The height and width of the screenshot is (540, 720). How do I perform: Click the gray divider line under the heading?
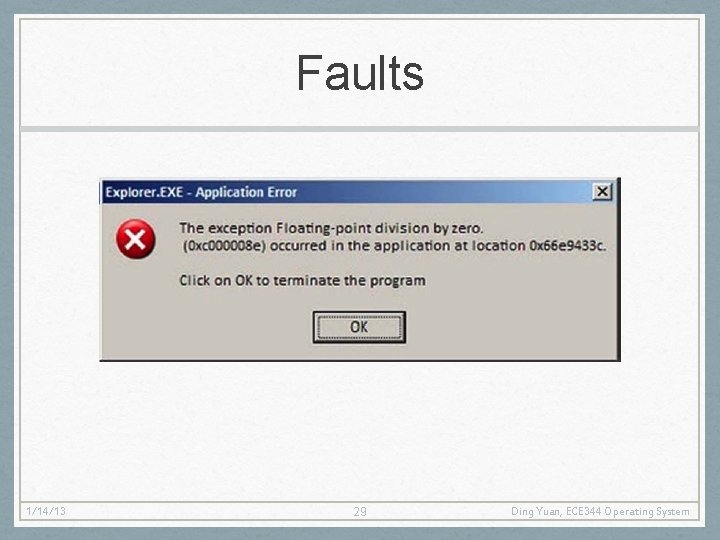(x=360, y=129)
